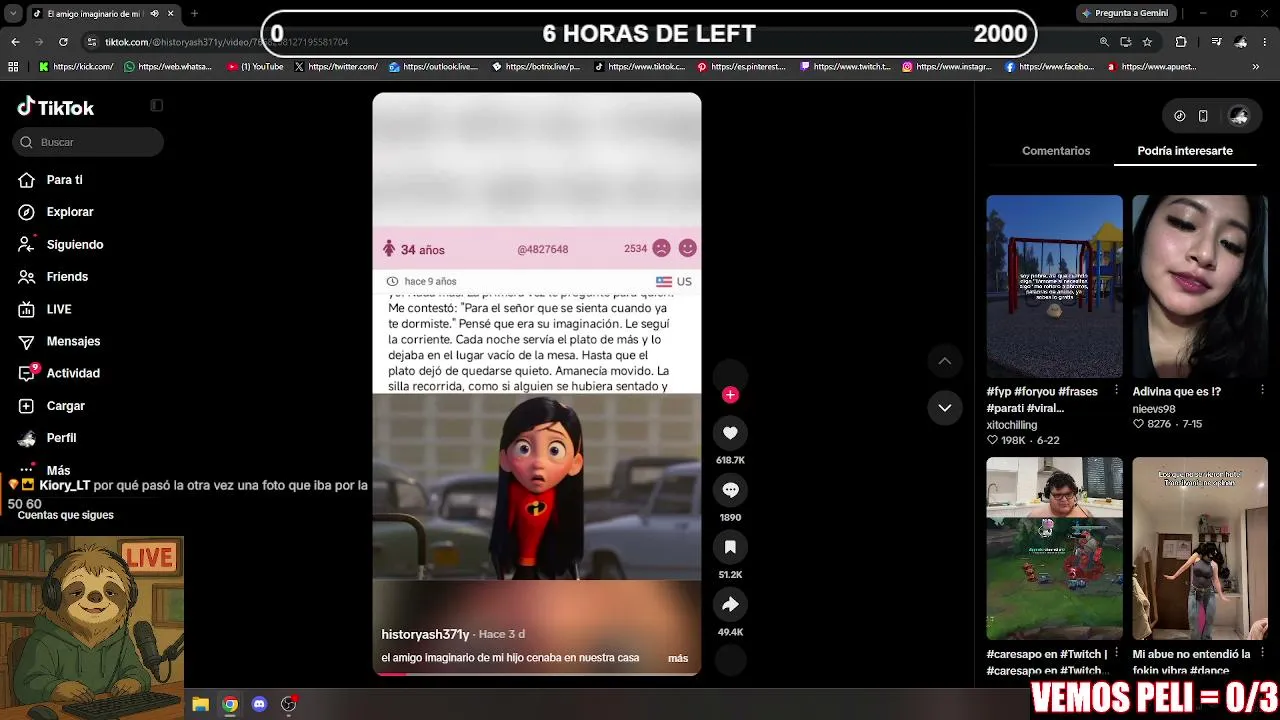
Task: Open the Pregunta a Gemini button
Action: [1125, 13]
